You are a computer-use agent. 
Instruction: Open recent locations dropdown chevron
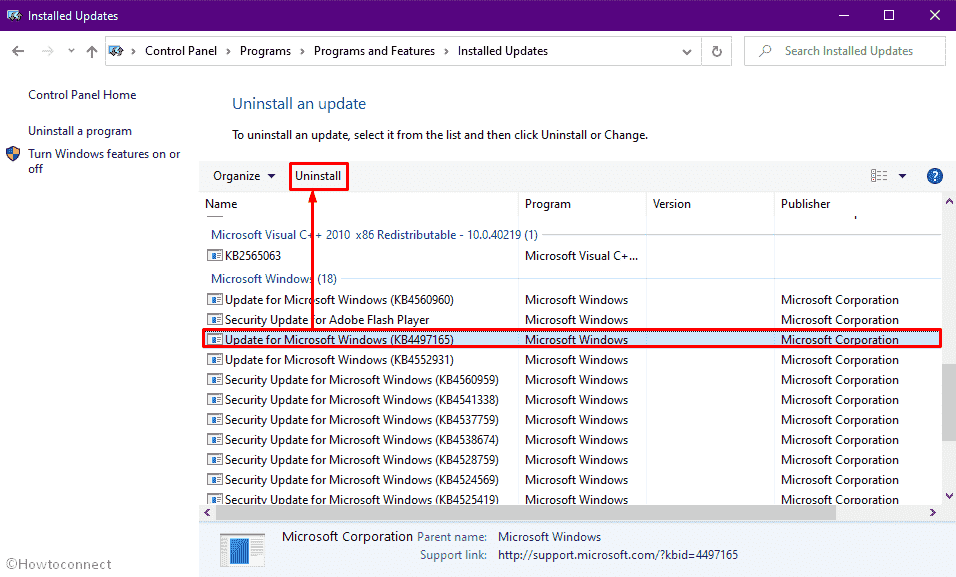(71, 51)
